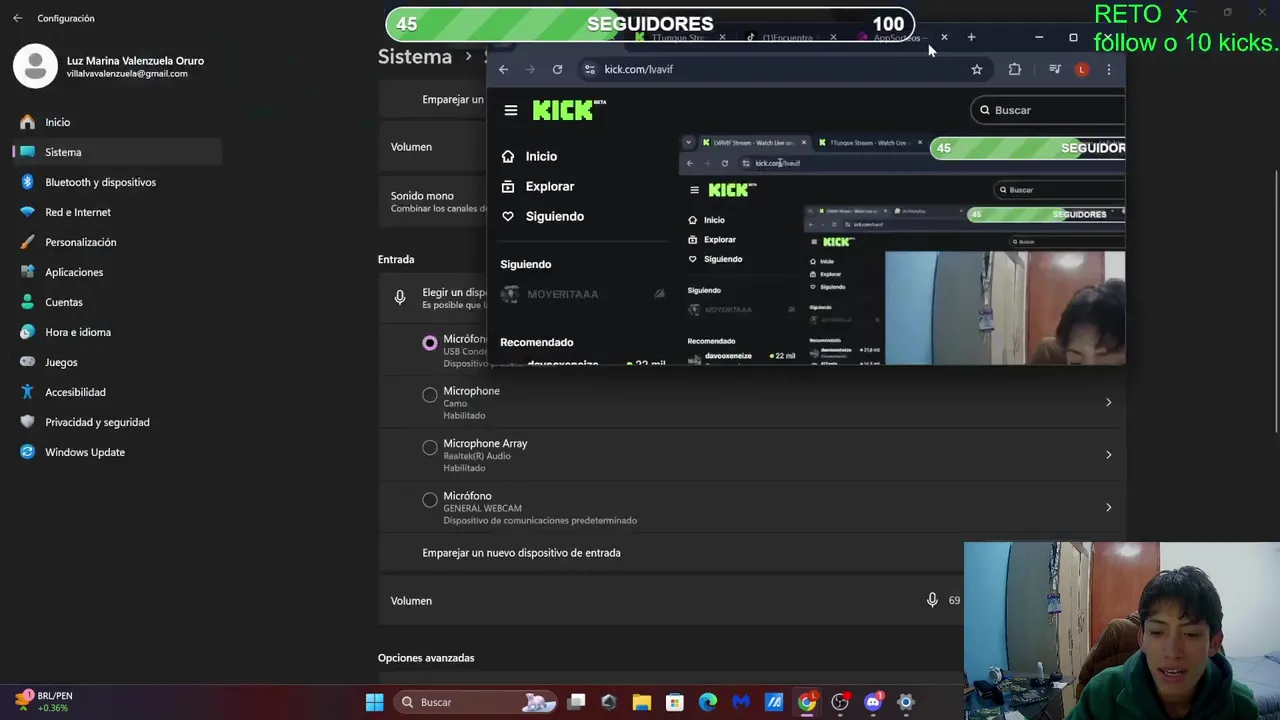Open Bluetooth y dispositivos settings
1280x720 pixels.
[x=118, y=182]
